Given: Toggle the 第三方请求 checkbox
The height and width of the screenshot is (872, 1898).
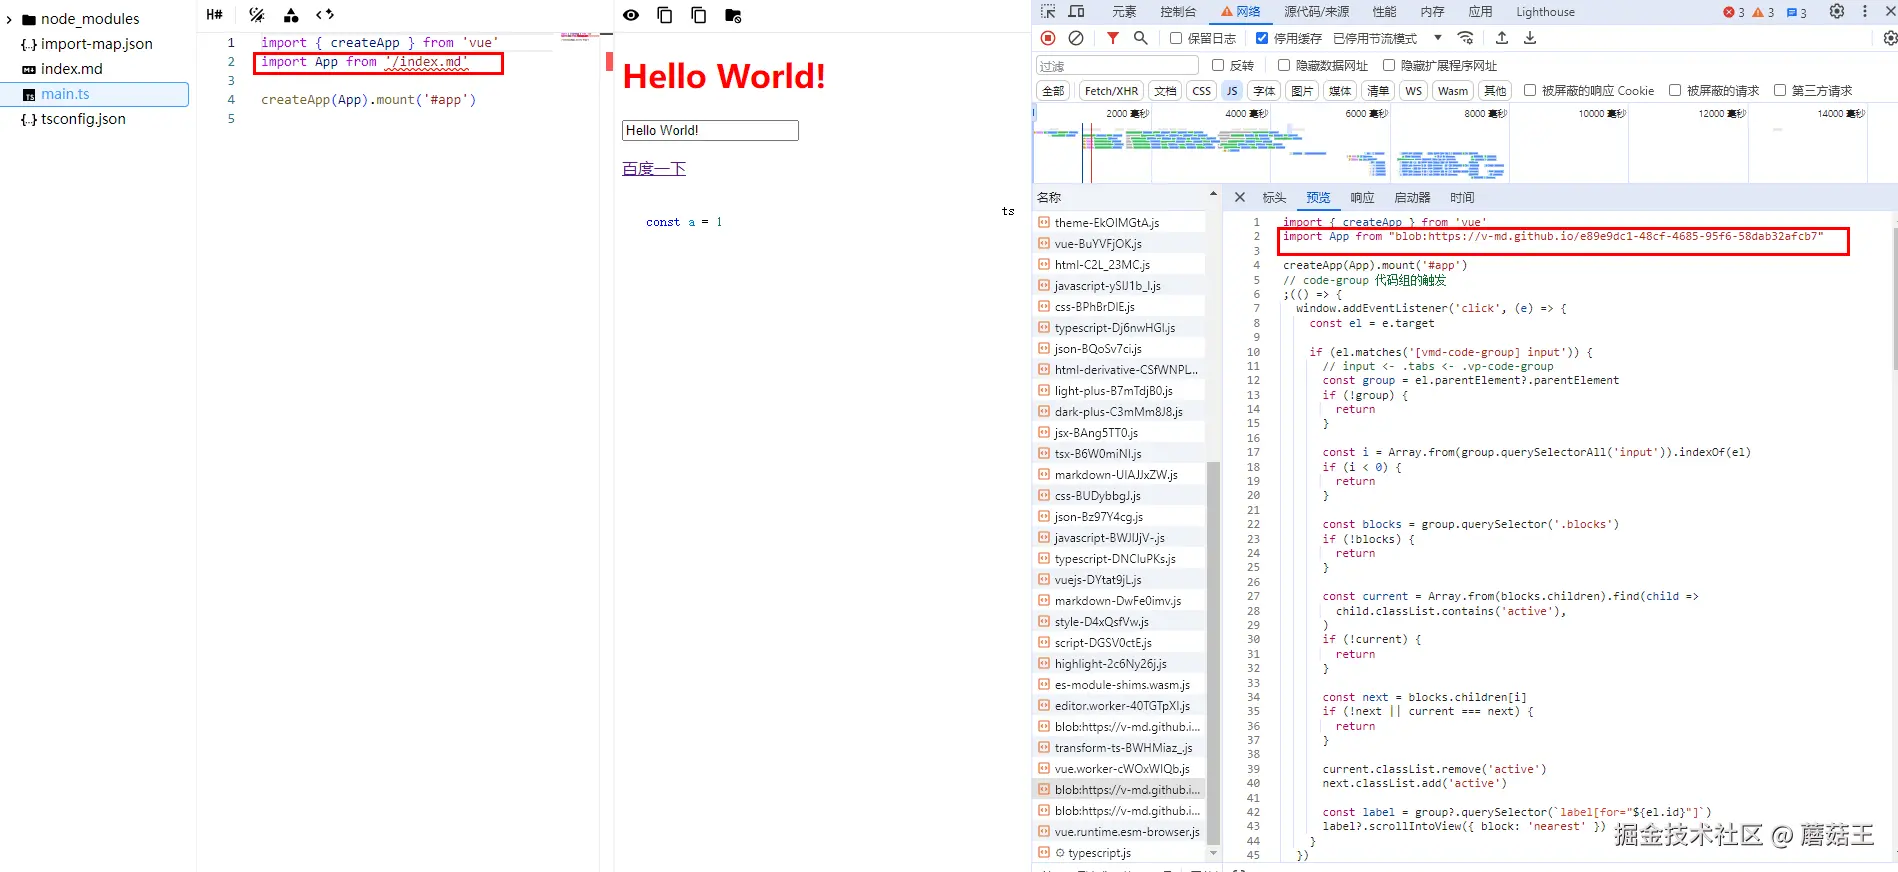Looking at the screenshot, I should coord(1780,90).
